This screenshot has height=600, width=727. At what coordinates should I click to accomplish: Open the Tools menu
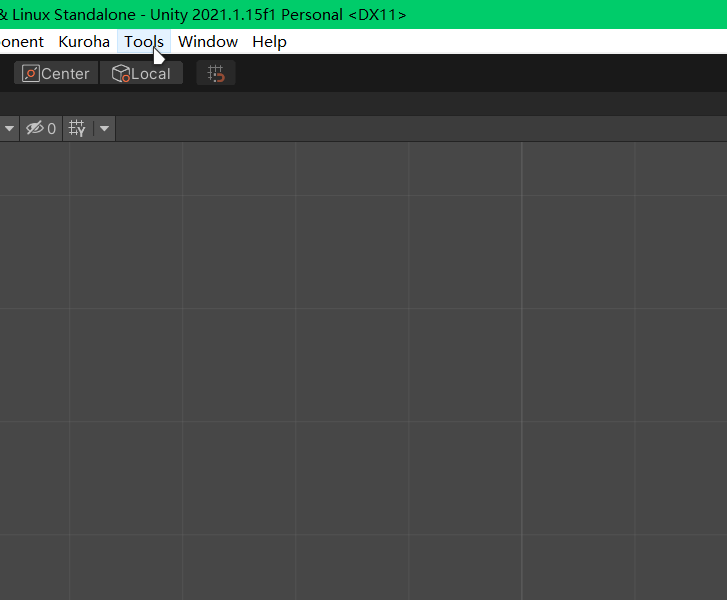[x=144, y=42]
